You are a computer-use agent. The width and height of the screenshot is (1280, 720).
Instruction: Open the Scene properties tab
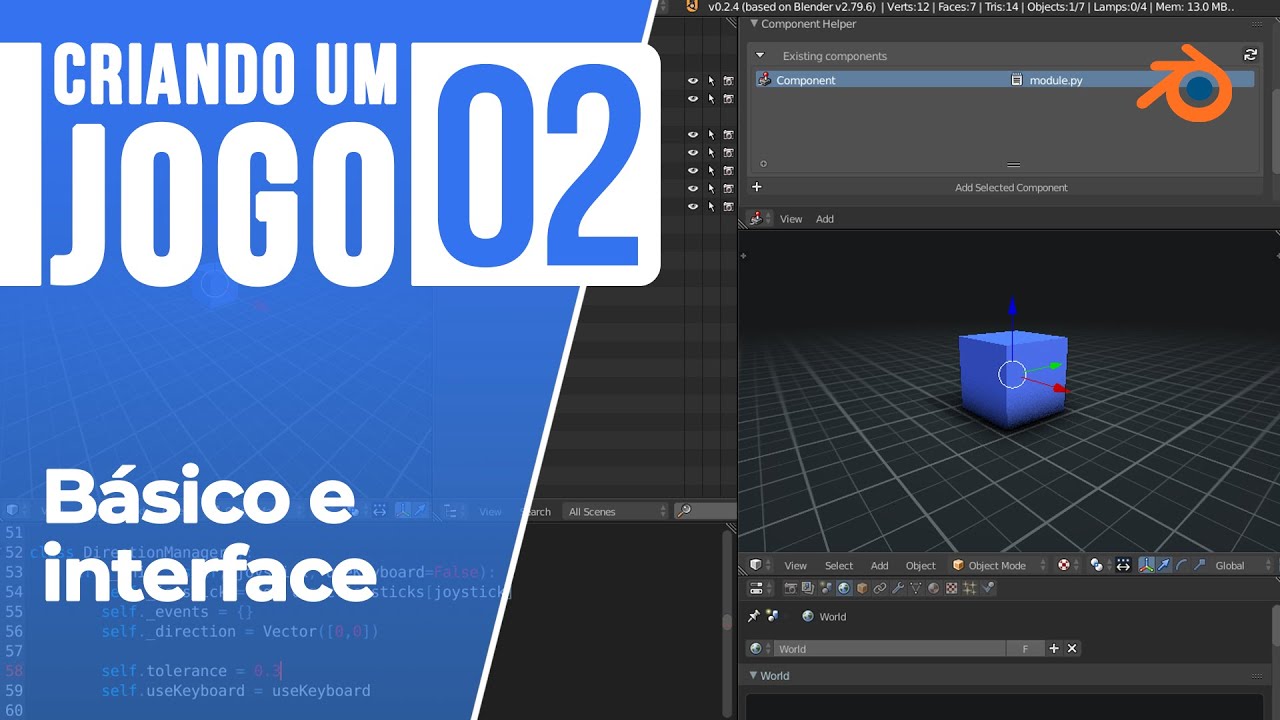click(x=826, y=588)
